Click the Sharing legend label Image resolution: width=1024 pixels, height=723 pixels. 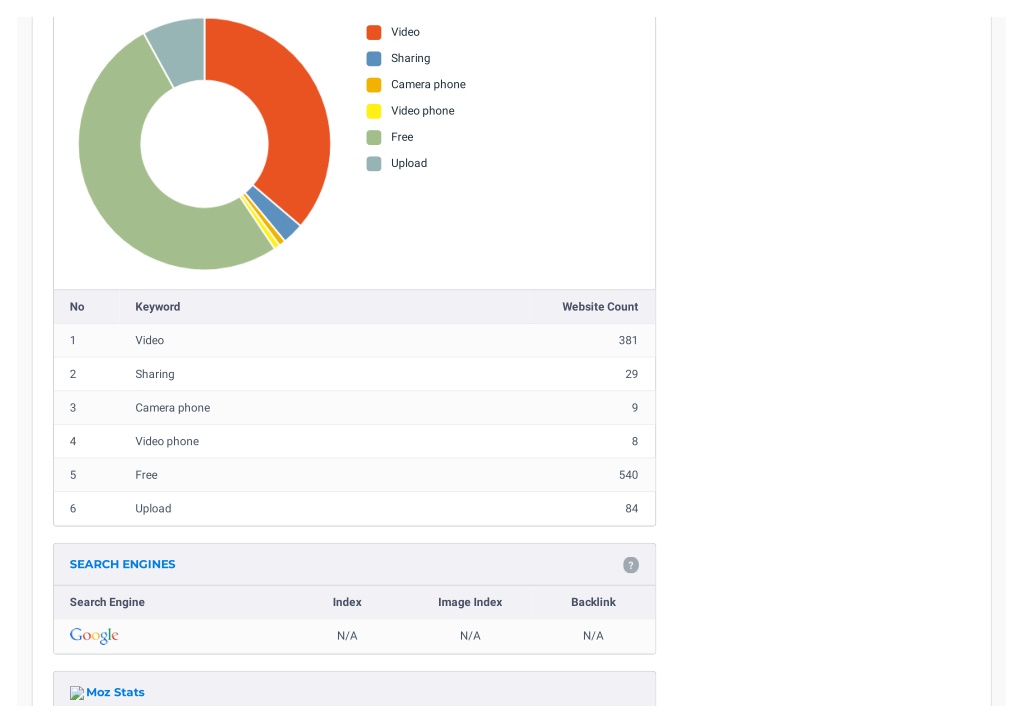click(410, 58)
